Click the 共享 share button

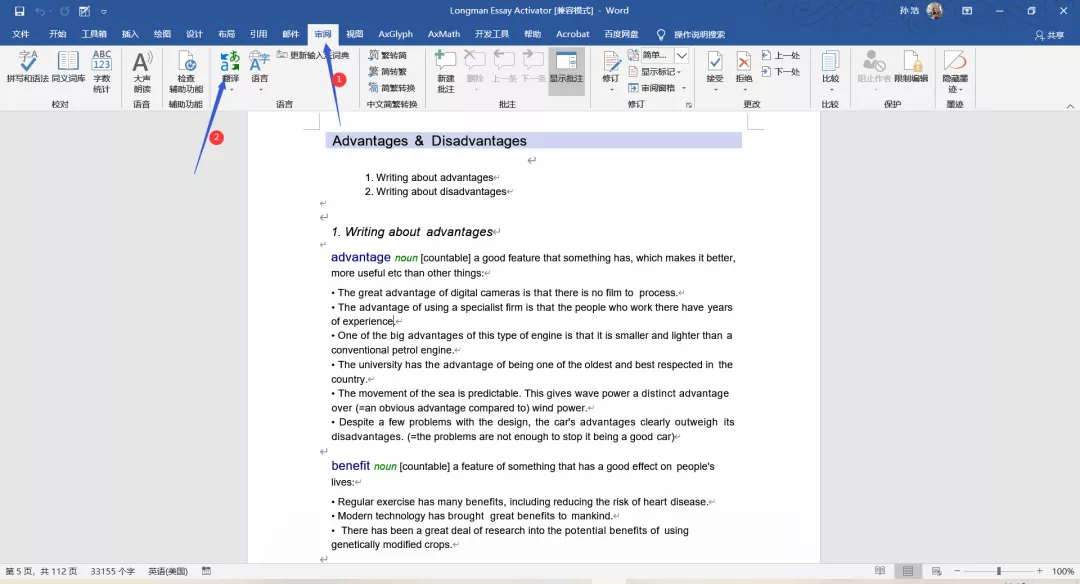[x=1049, y=35]
